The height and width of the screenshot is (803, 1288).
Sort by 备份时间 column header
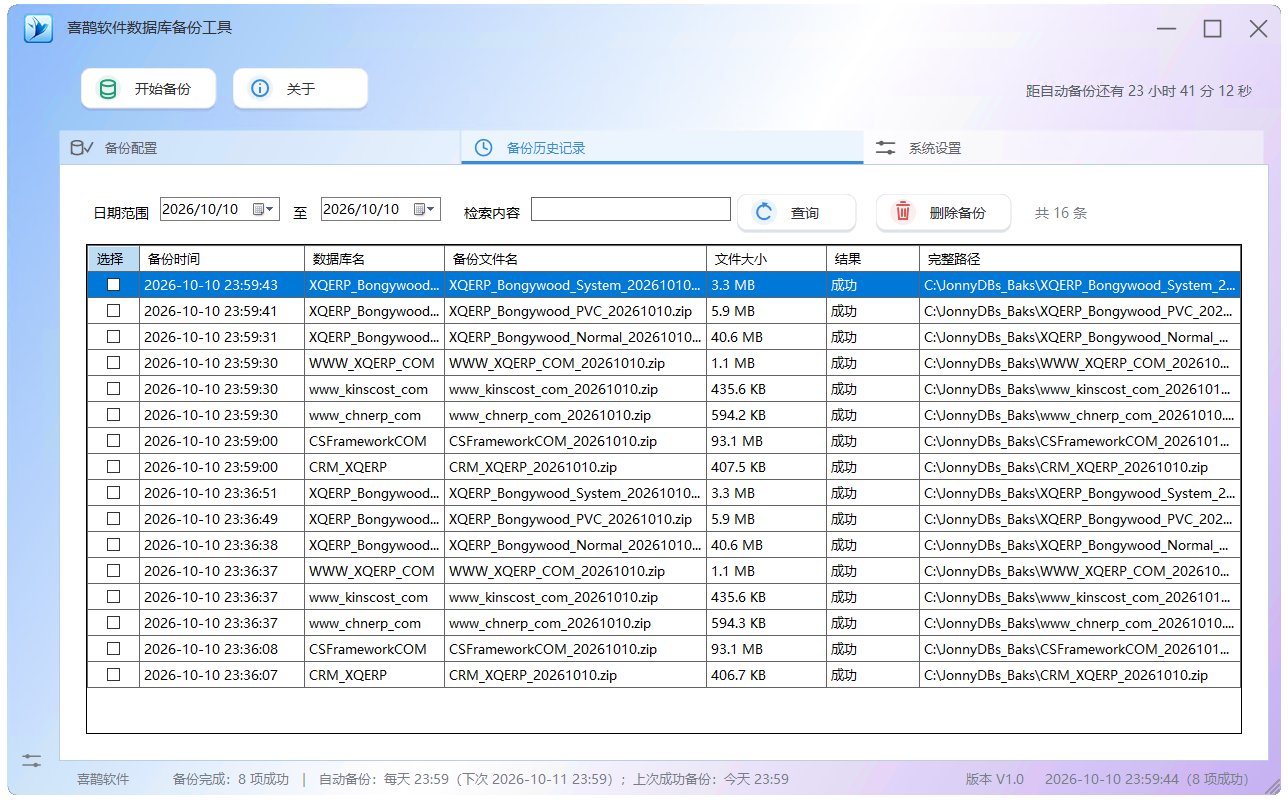[222, 259]
